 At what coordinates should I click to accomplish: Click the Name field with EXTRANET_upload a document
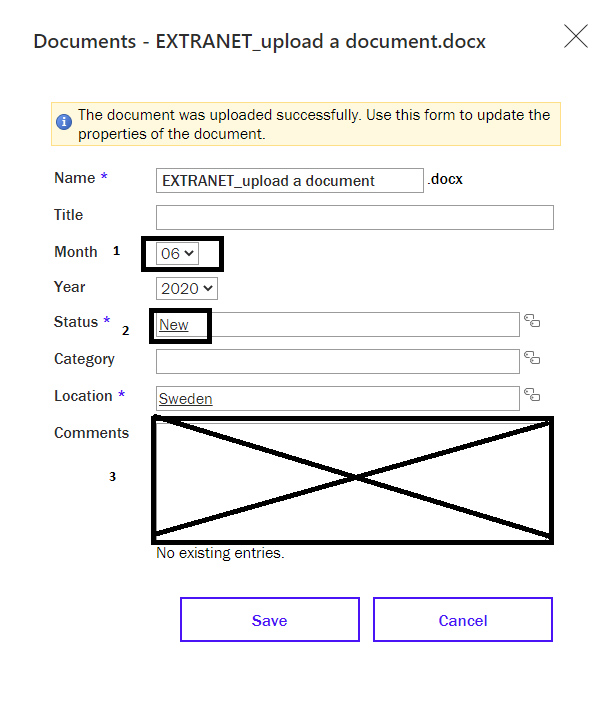290,181
